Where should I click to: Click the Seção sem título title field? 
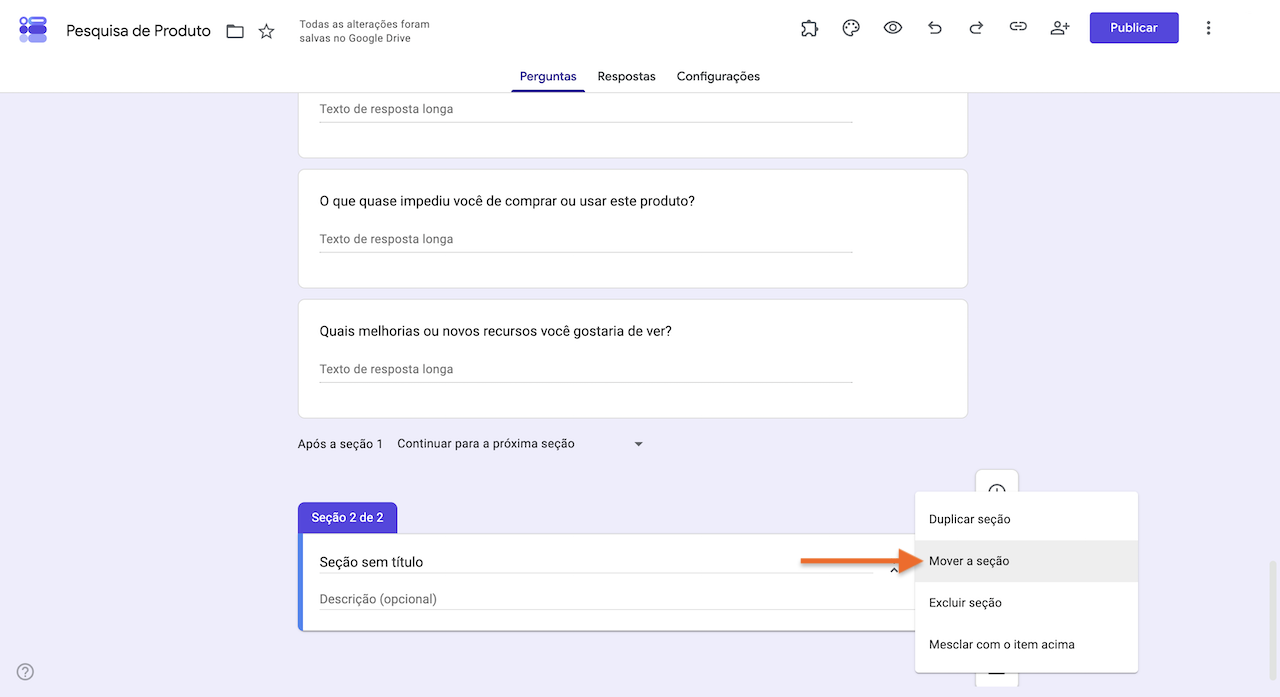[596, 562]
